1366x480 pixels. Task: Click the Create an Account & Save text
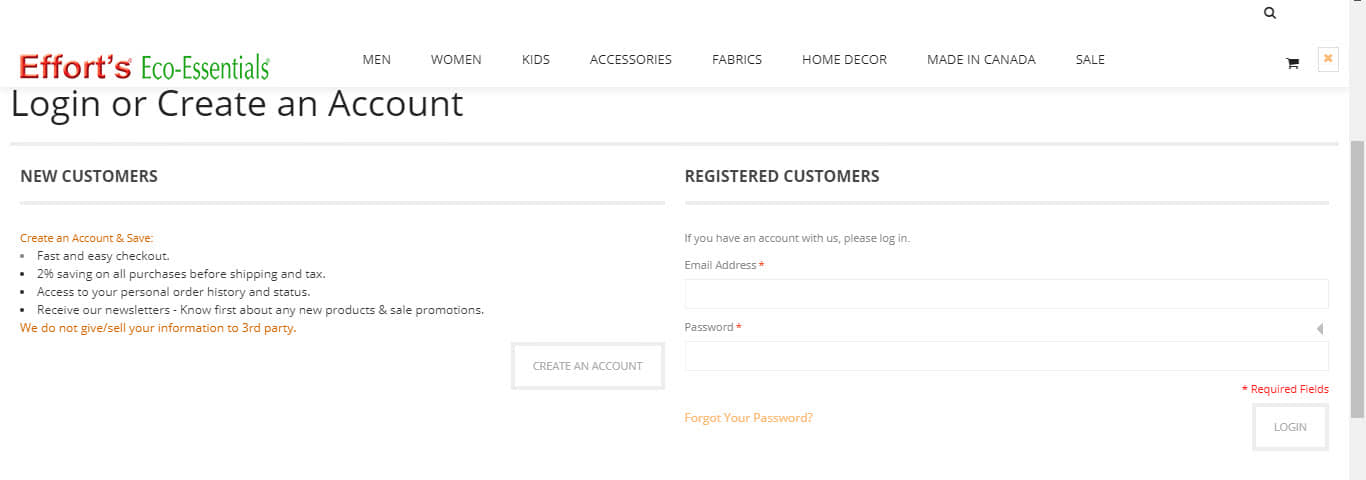point(87,239)
